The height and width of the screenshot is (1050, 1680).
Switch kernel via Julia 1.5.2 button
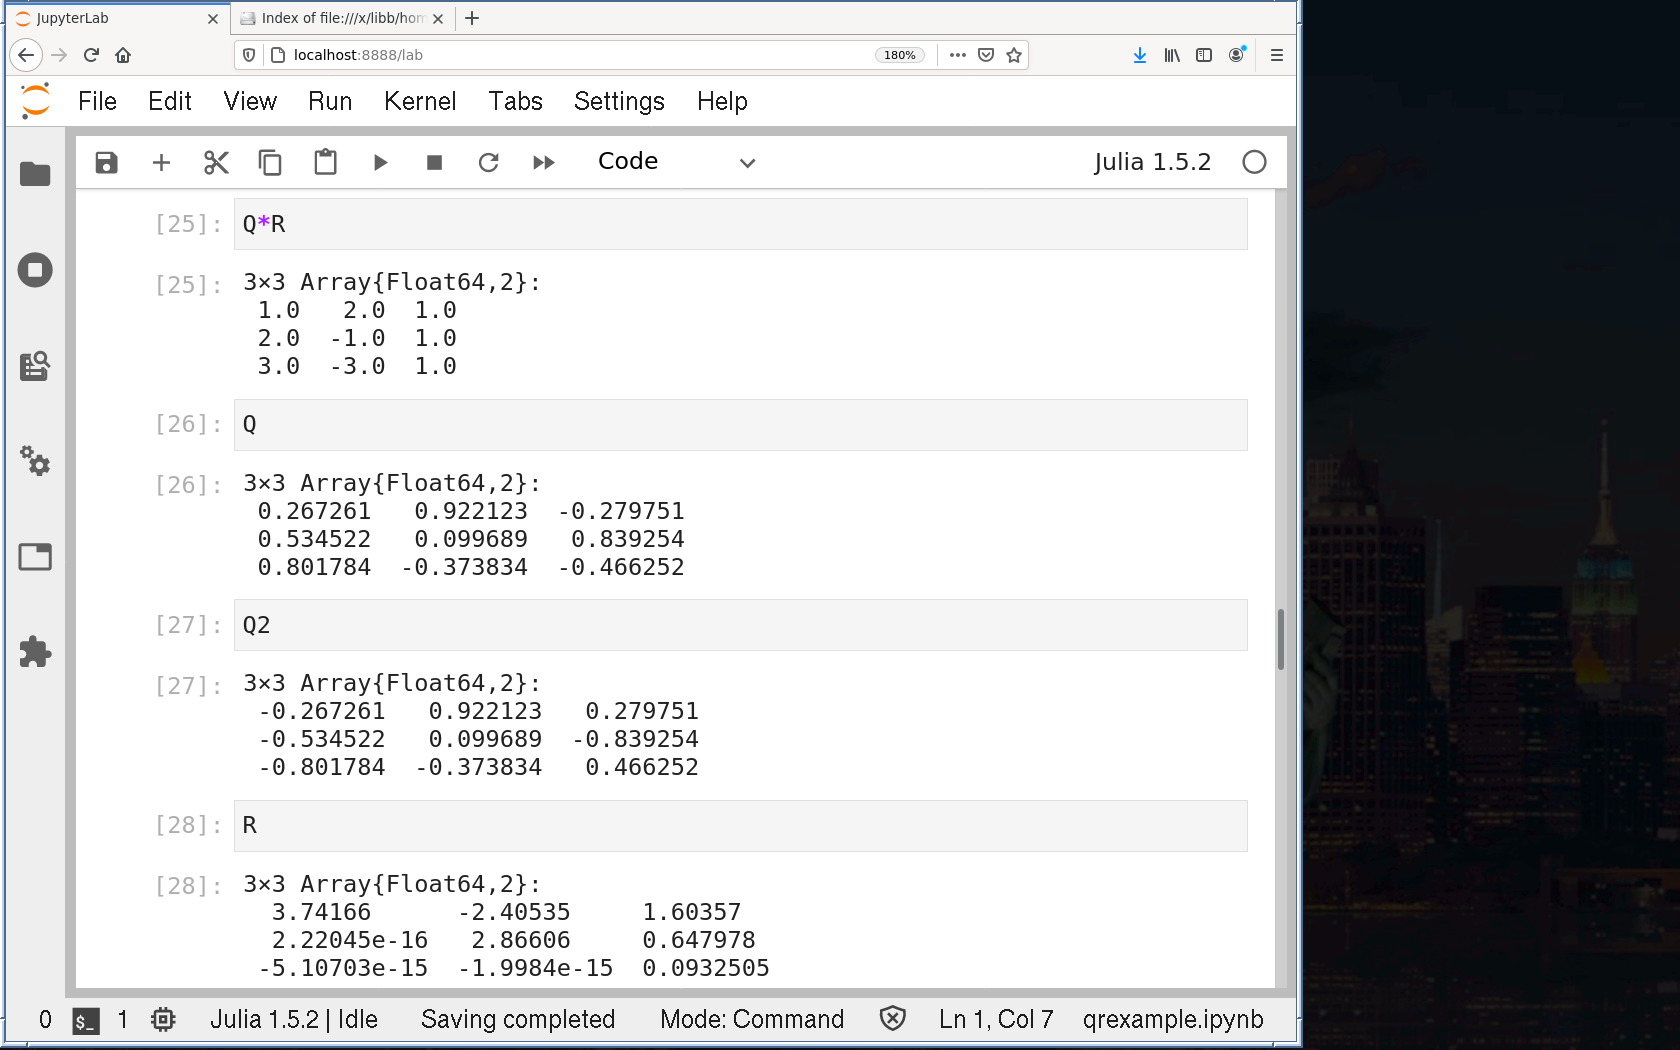click(1151, 162)
